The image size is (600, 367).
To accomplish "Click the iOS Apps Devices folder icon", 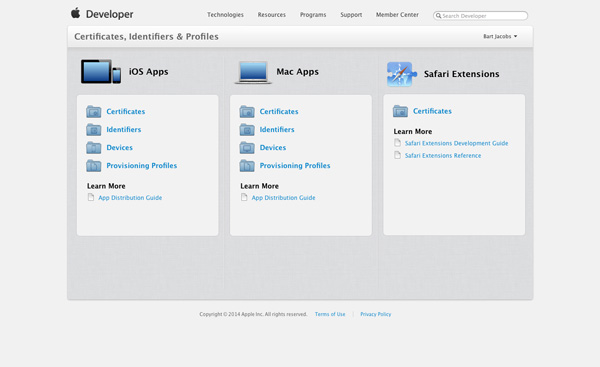I will point(93,147).
